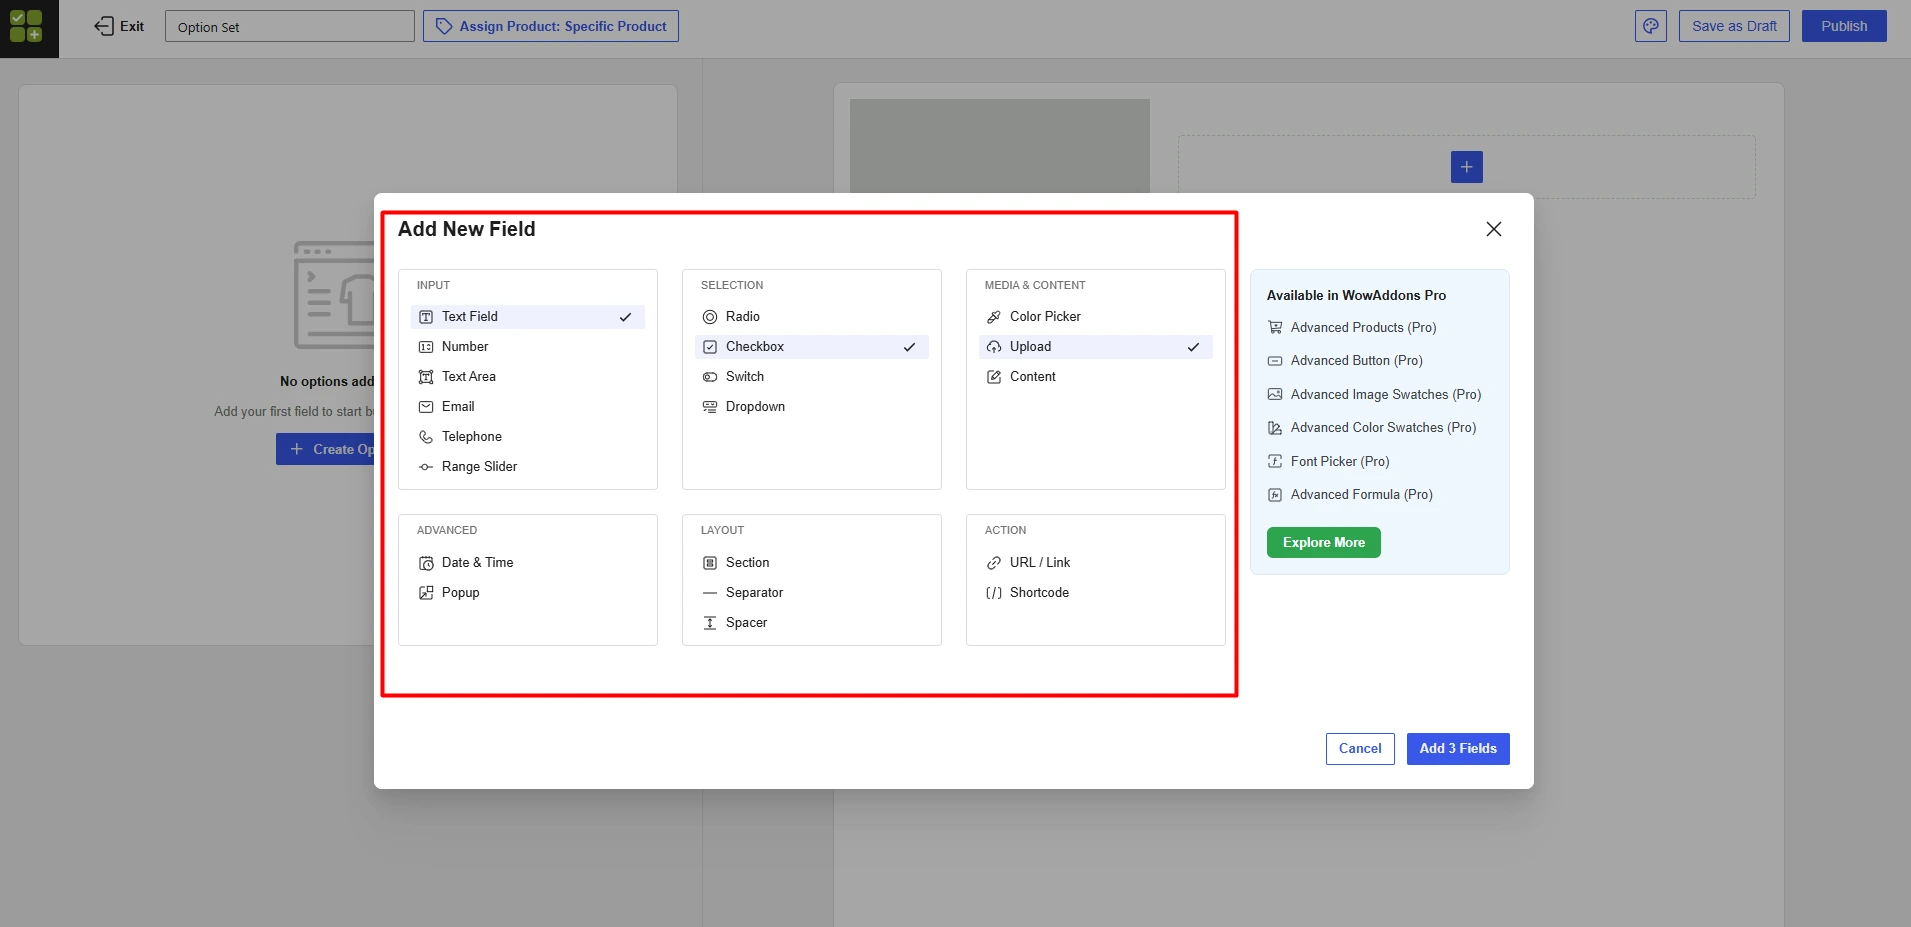Screen dimensions: 1911x927
Task: Click the Advanced Products cart icon
Action: pos(1275,327)
